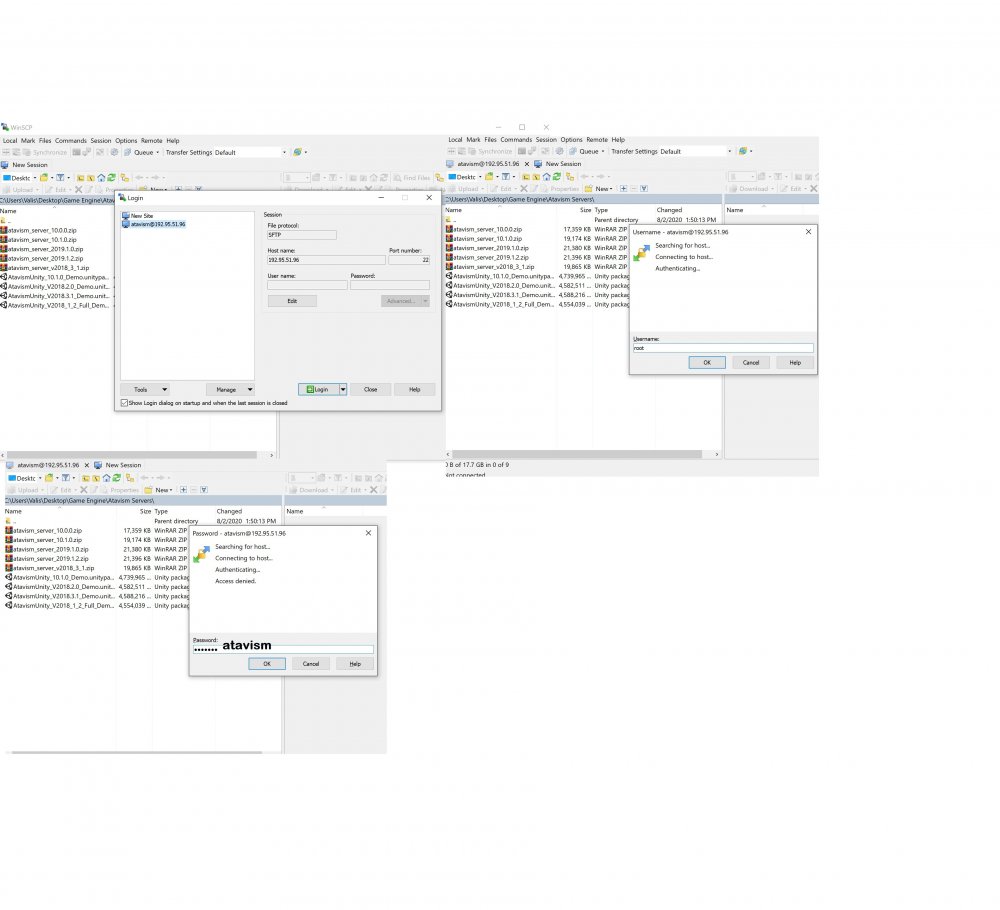This screenshot has height=910, width=1000.
Task: Click the Username input field containing root
Action: 722,348
